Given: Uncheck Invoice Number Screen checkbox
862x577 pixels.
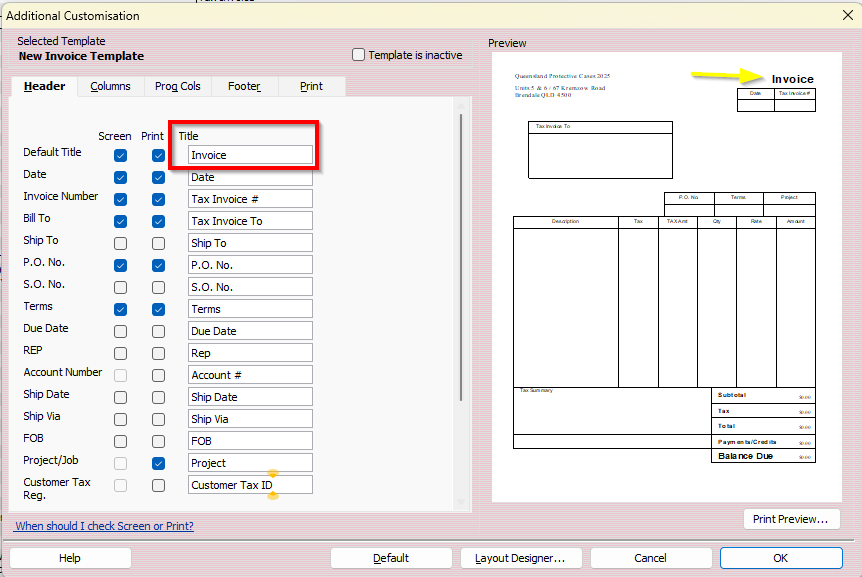Looking at the screenshot, I should pos(120,199).
